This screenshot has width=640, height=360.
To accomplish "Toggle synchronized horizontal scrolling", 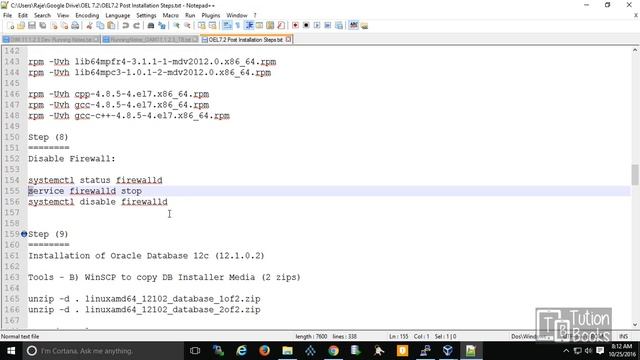I will pos(213,26).
